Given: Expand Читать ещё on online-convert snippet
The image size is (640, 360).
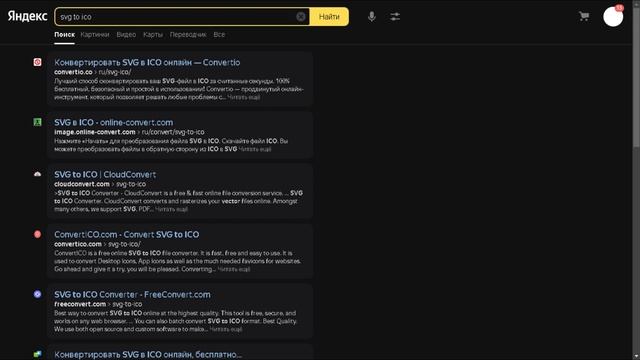Looking at the screenshot, I should 255,149.
